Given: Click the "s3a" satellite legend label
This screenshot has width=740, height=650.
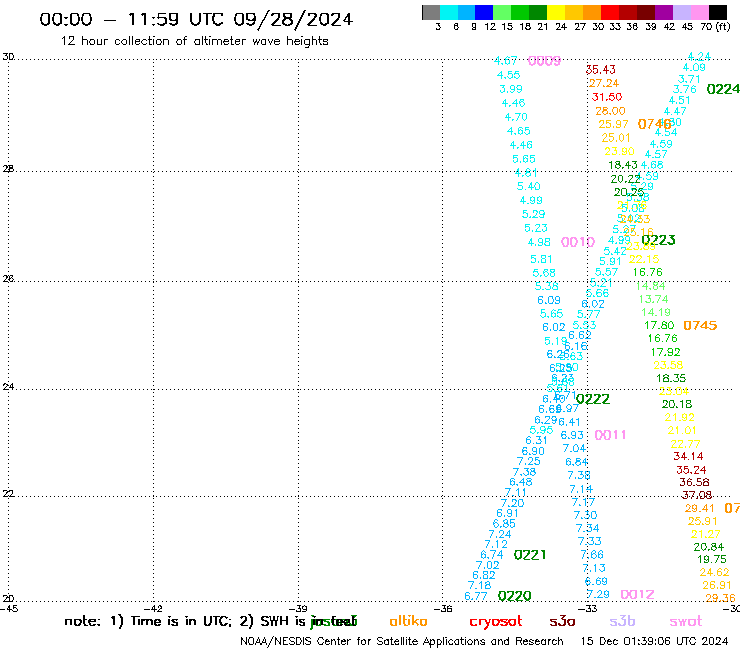Looking at the screenshot, I should coord(562,621).
